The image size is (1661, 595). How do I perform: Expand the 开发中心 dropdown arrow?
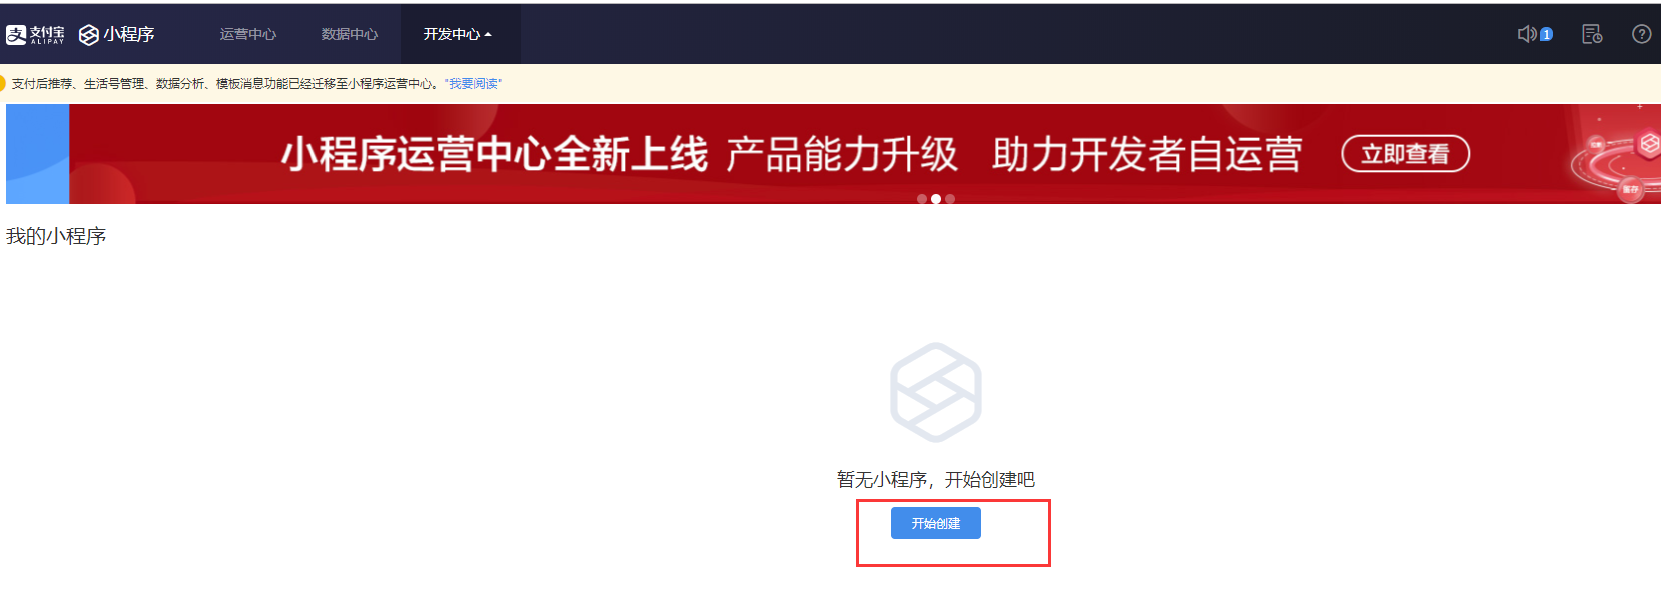tap(488, 35)
